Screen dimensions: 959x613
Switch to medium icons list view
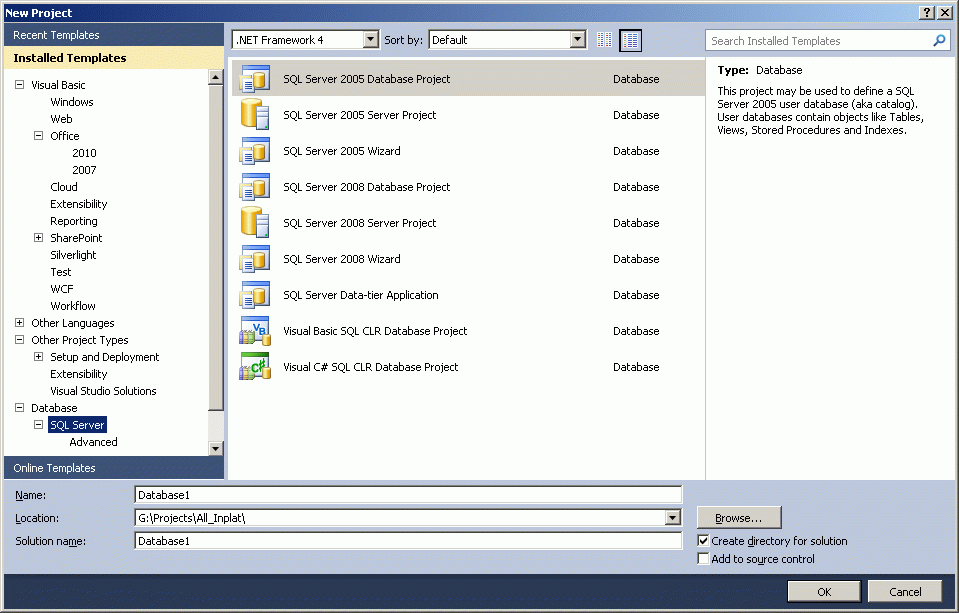click(631, 40)
